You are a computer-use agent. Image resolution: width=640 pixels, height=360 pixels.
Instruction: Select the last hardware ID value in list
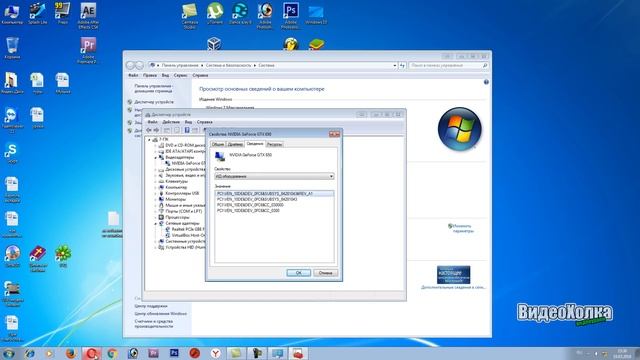pos(248,211)
